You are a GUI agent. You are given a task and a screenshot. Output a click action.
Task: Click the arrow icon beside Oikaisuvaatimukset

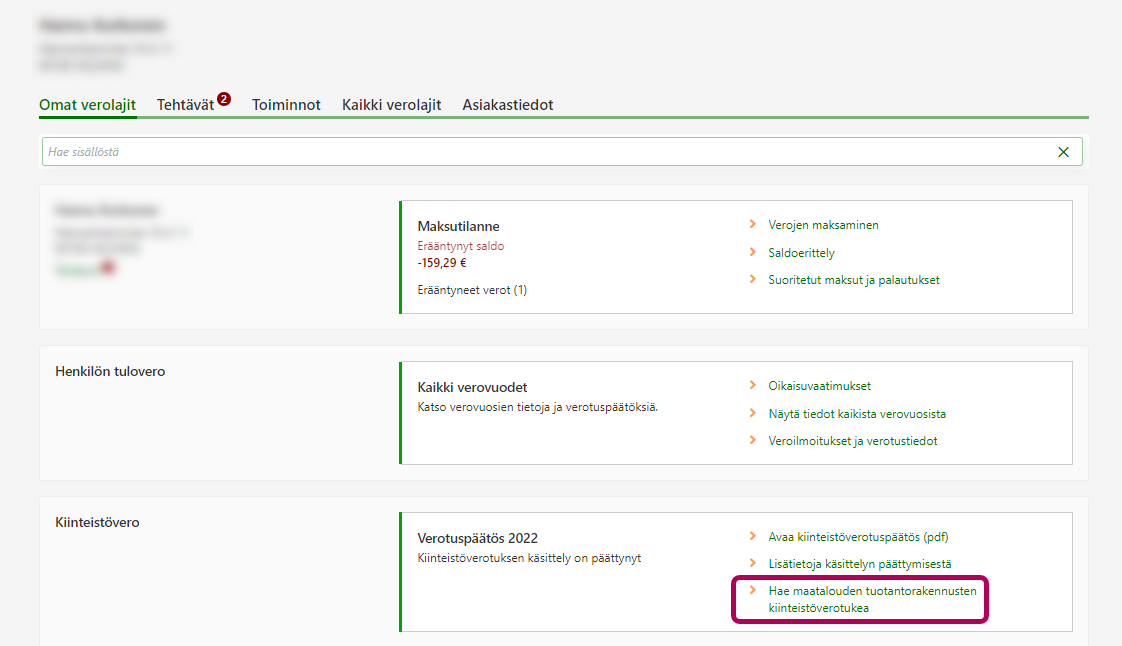coord(753,386)
